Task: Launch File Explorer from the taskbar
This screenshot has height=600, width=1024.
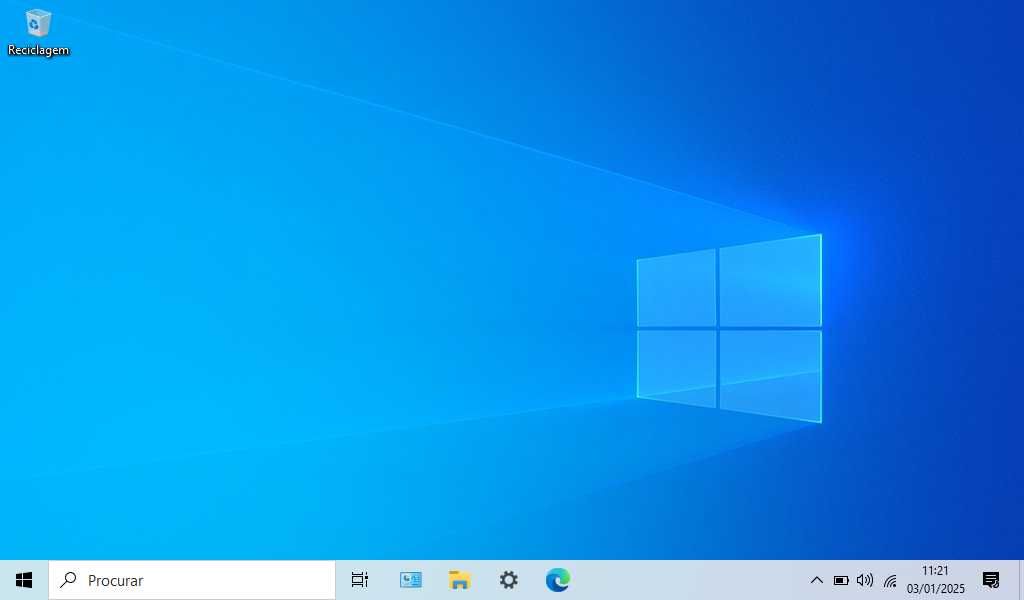Action: click(460, 580)
